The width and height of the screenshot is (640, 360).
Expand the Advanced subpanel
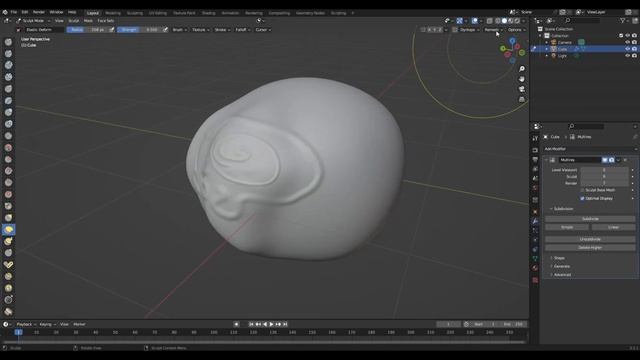[x=562, y=275]
